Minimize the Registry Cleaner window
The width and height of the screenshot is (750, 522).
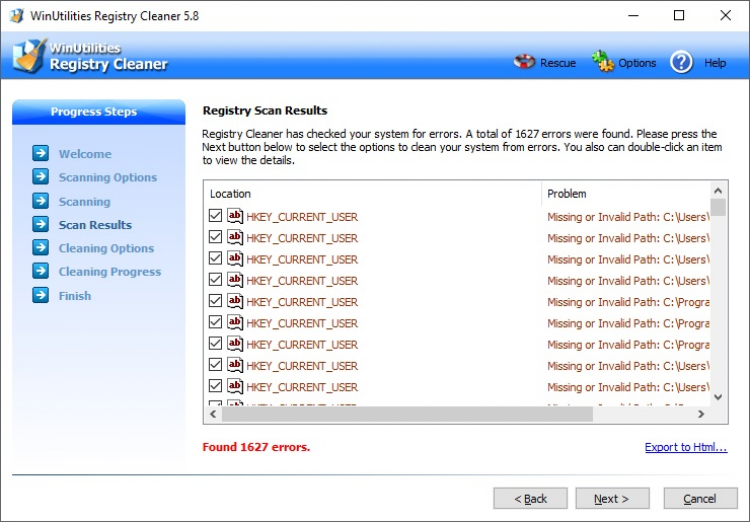(x=634, y=15)
